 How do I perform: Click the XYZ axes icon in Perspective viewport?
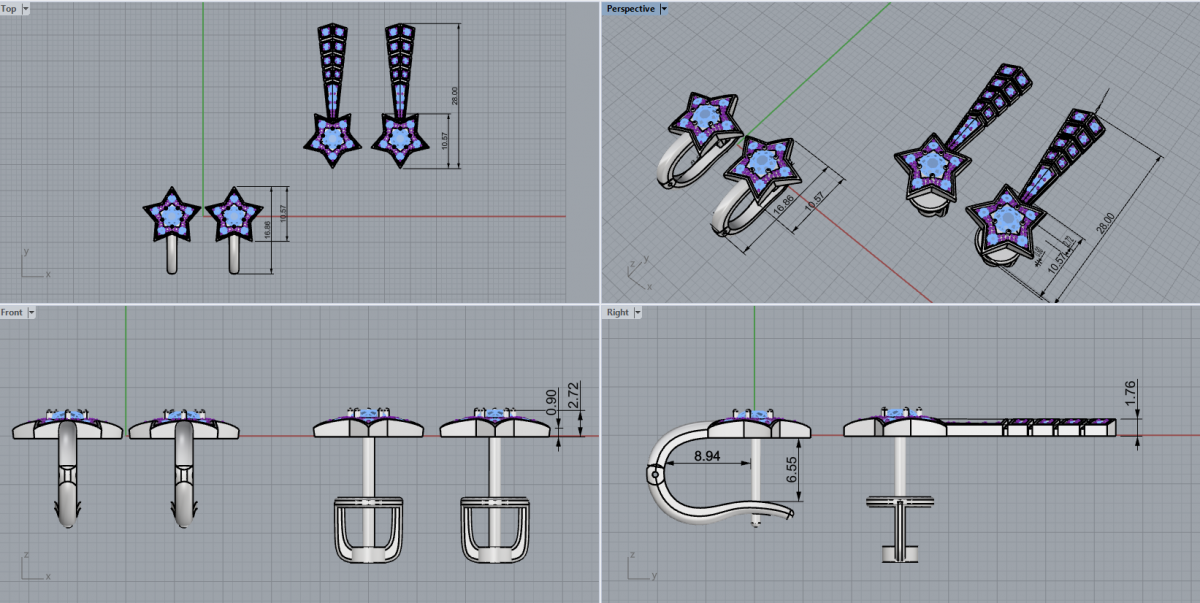tap(634, 270)
